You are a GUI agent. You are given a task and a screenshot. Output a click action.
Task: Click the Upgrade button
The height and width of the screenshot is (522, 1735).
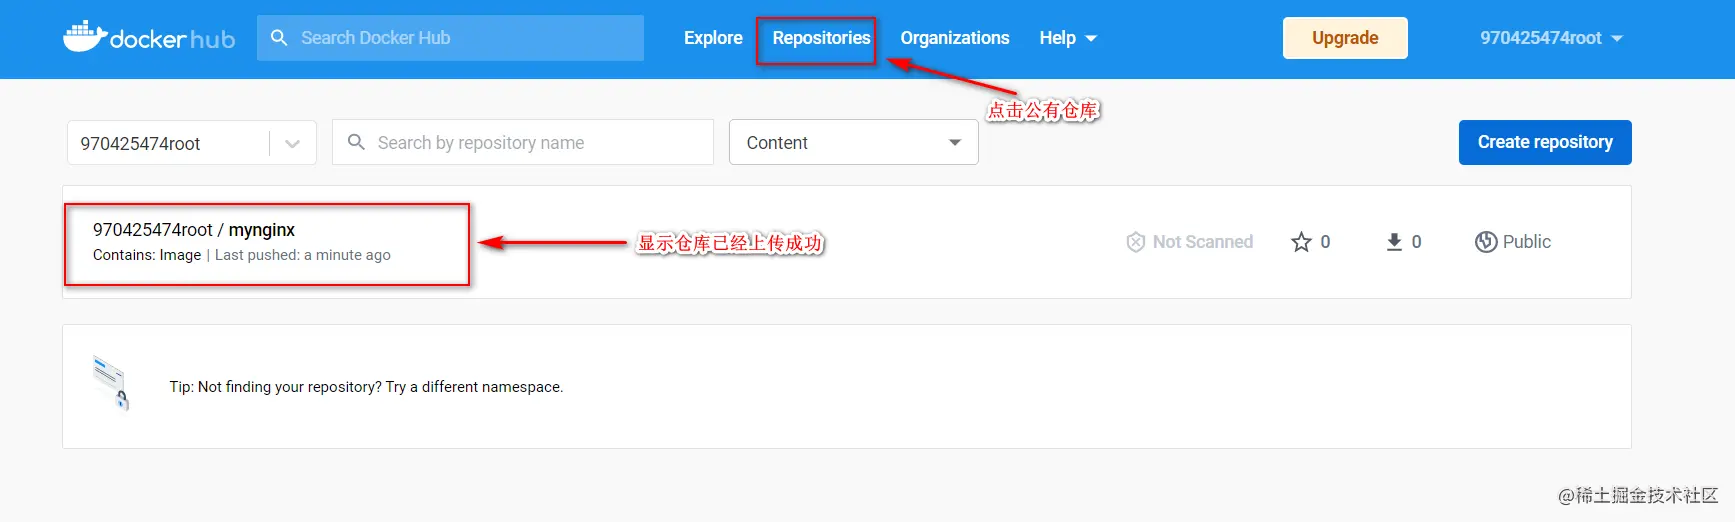tap(1345, 38)
